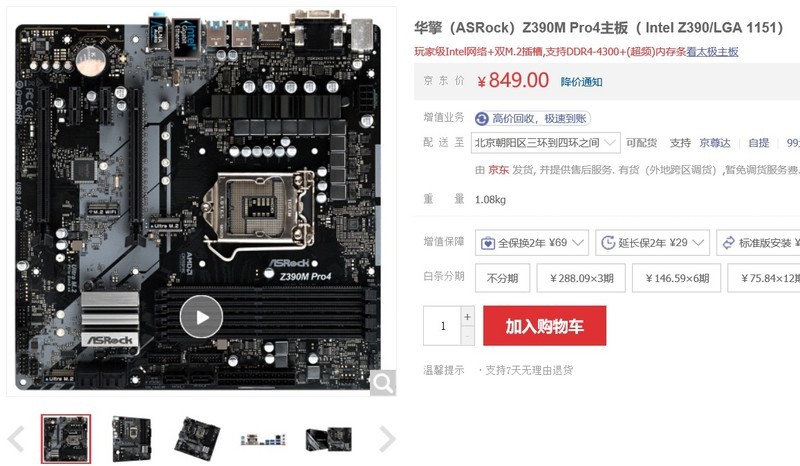Show next thumbnails with right arrow

point(387,439)
